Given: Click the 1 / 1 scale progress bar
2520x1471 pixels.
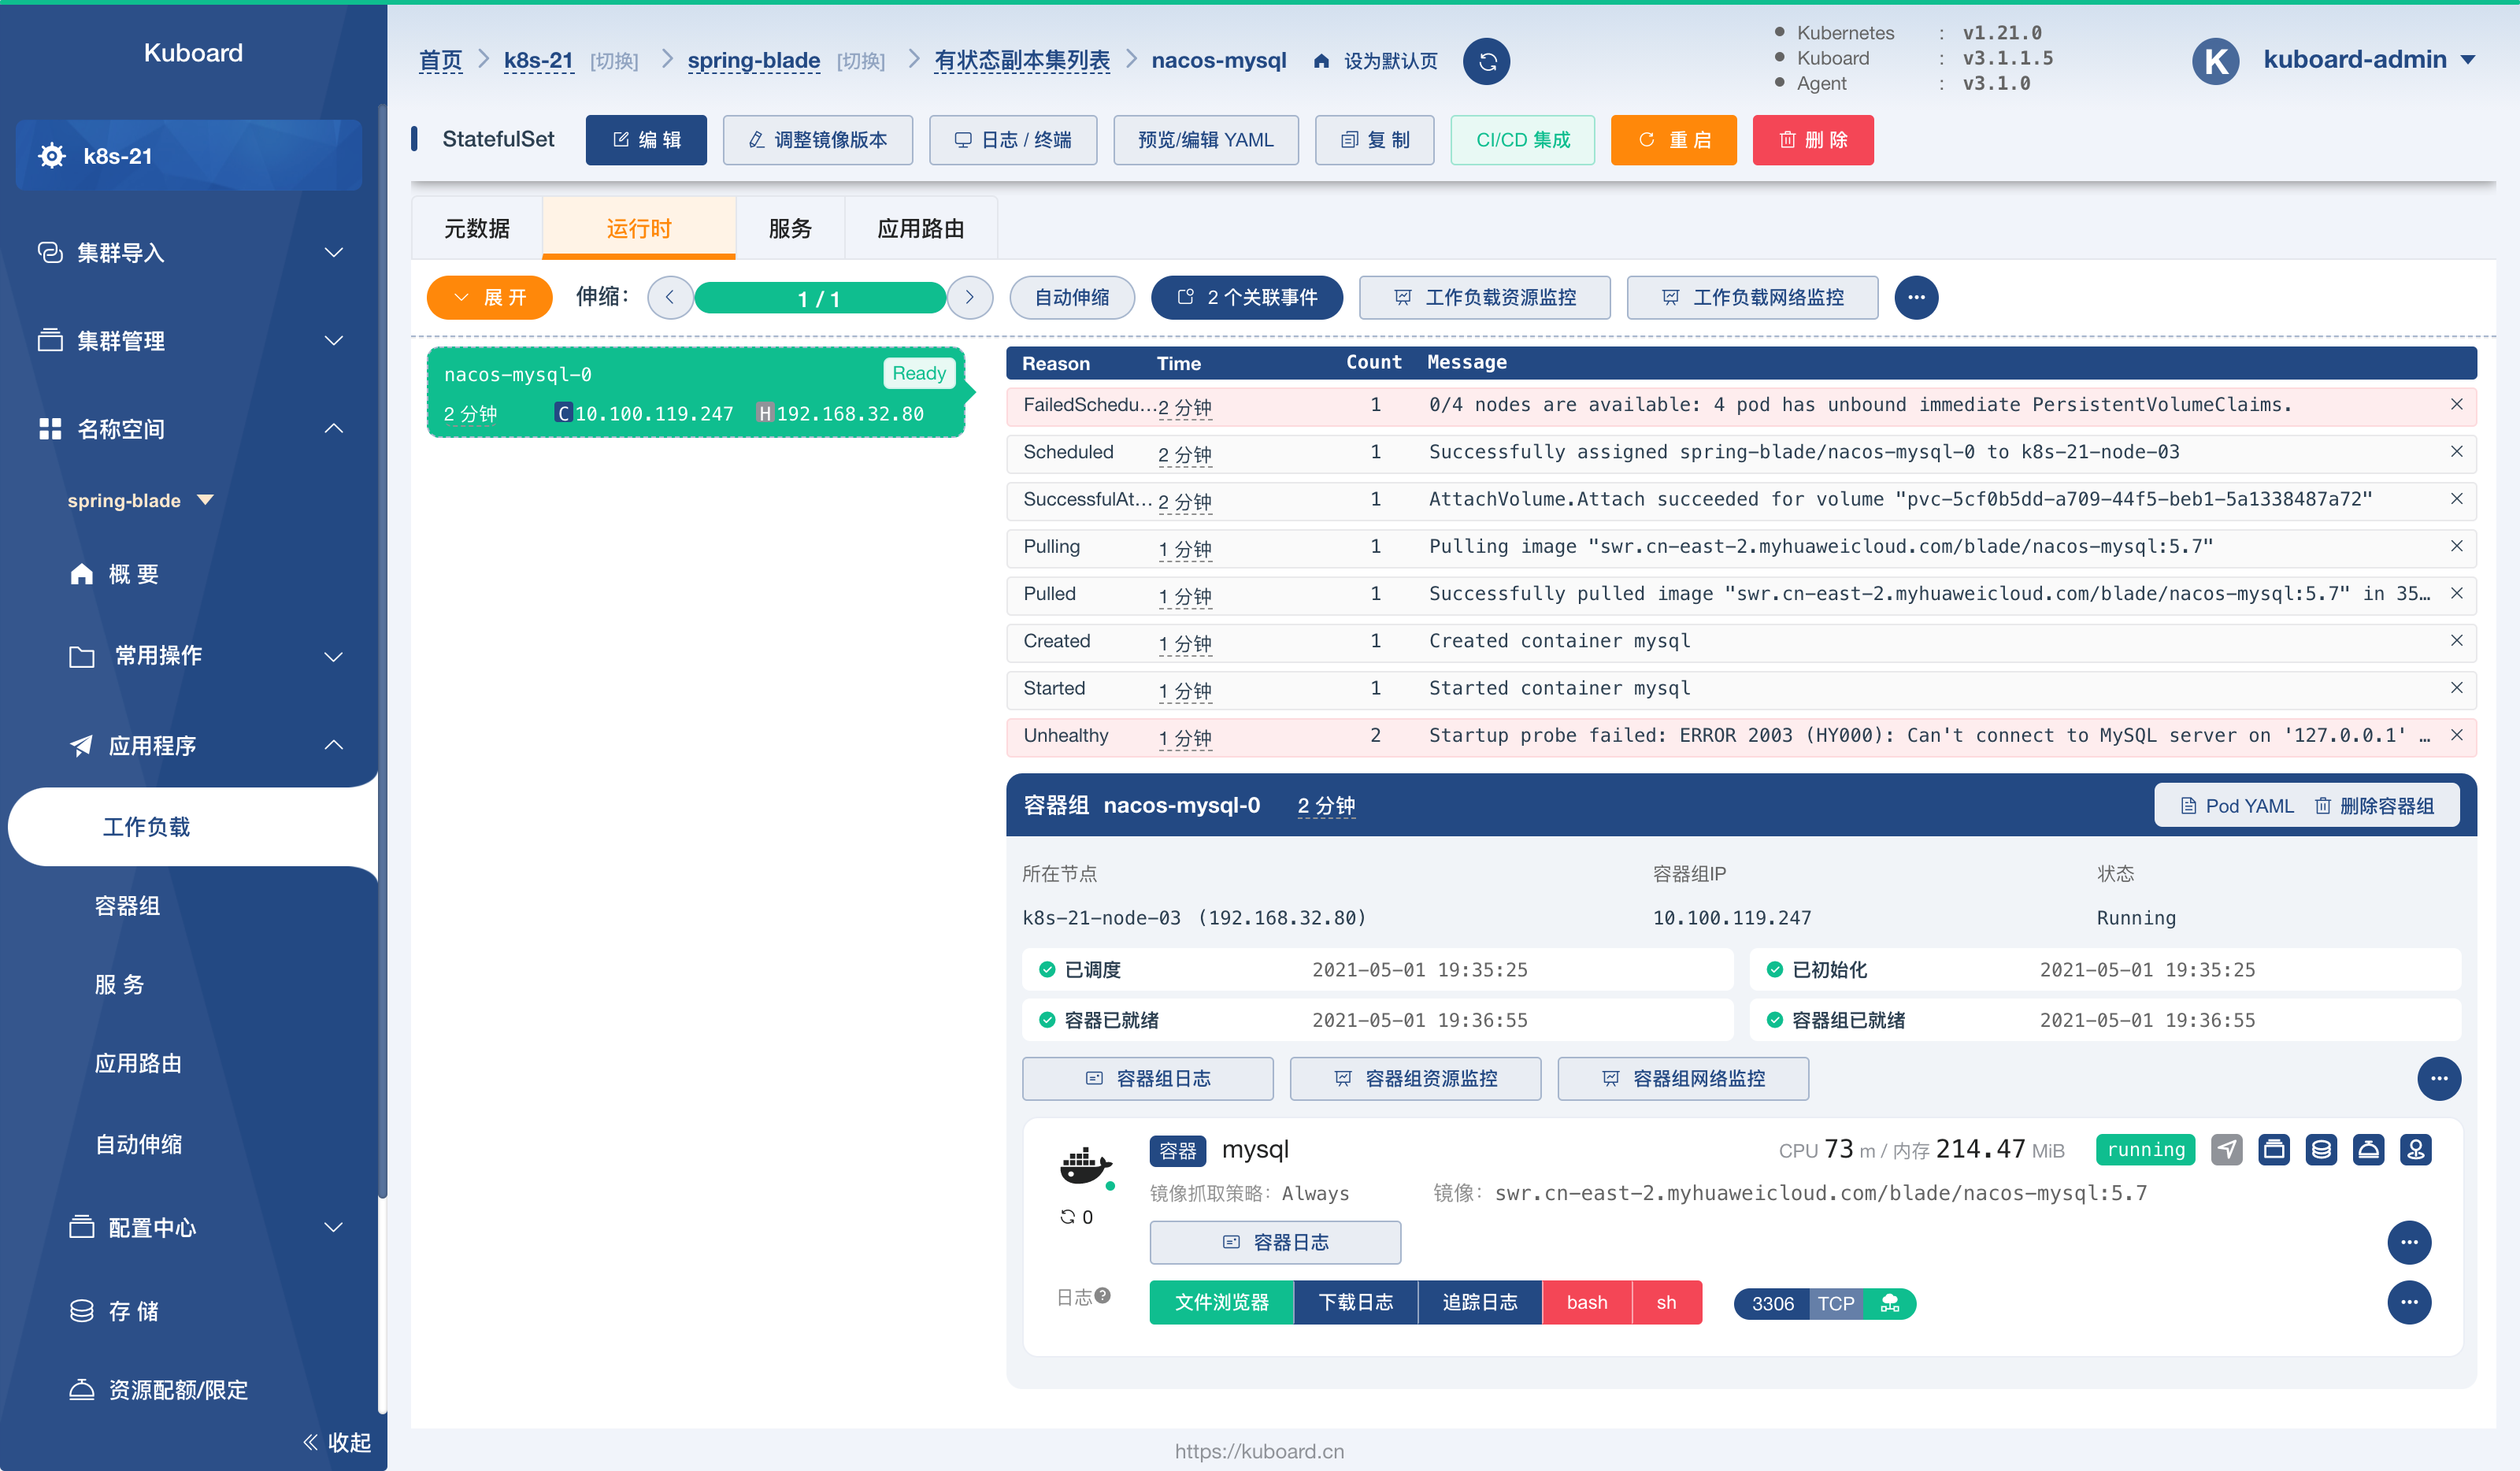Looking at the screenshot, I should point(820,298).
